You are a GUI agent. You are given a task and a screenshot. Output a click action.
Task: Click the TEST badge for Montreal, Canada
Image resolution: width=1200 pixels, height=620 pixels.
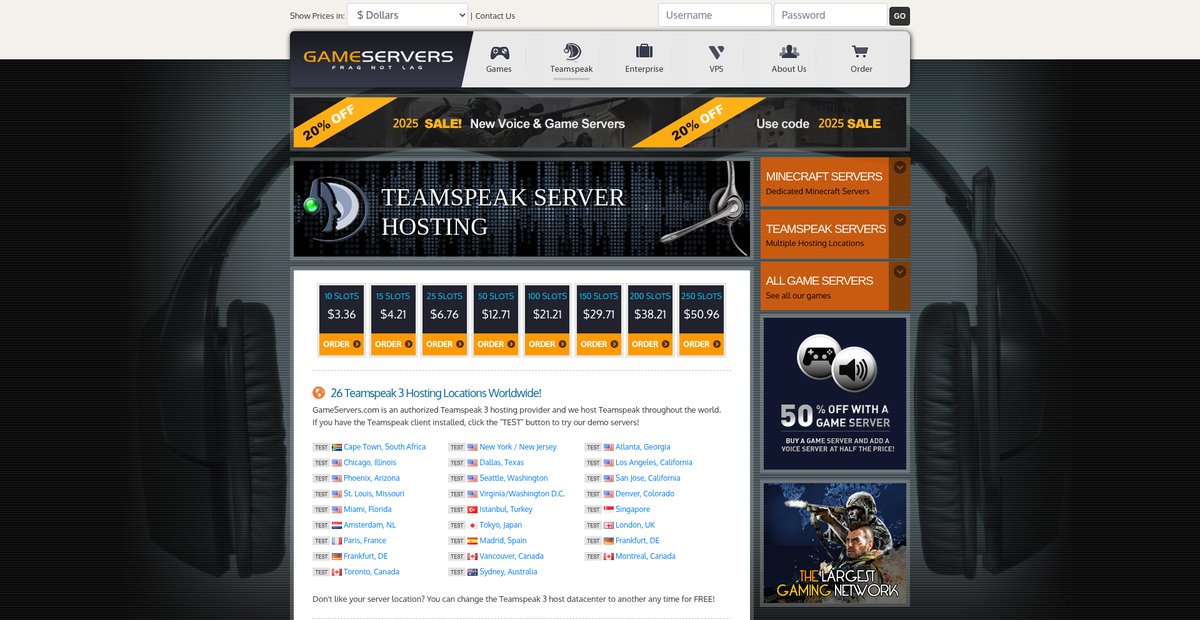click(x=593, y=556)
